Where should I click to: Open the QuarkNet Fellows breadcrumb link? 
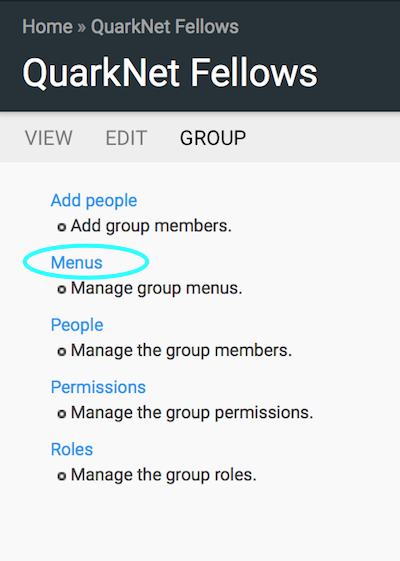click(x=165, y=27)
